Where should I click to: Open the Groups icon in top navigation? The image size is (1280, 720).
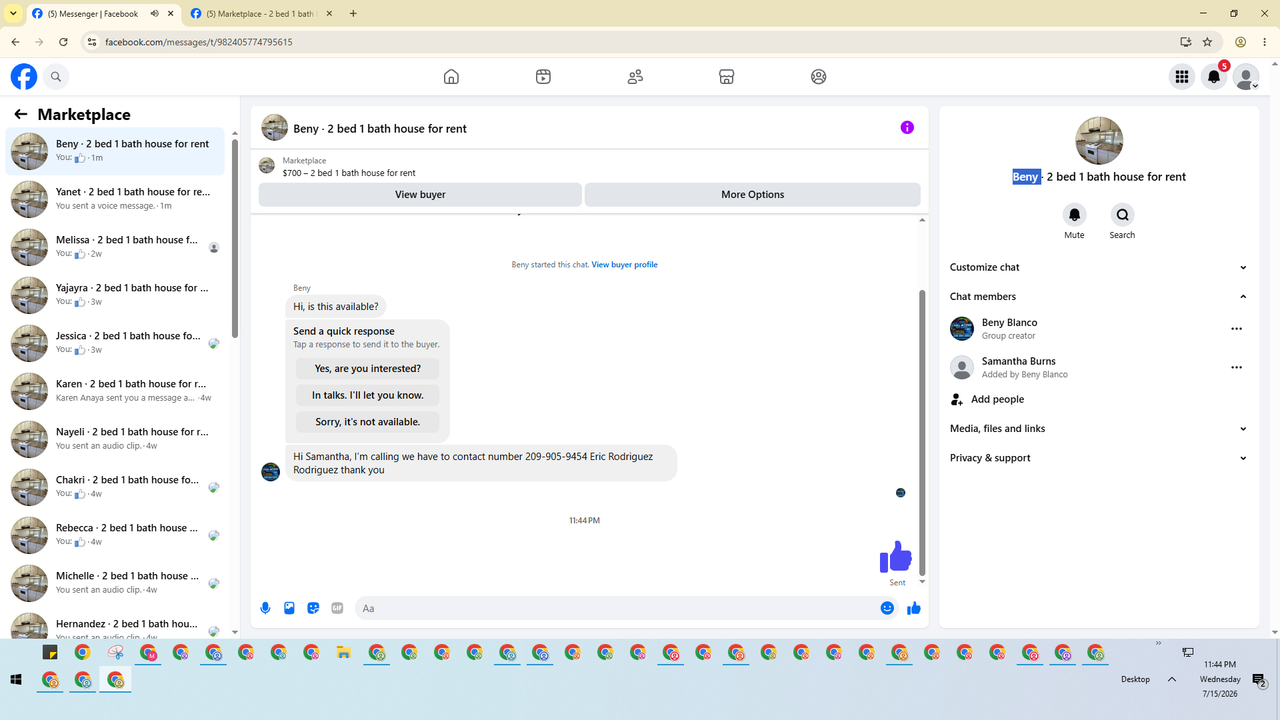coord(819,77)
